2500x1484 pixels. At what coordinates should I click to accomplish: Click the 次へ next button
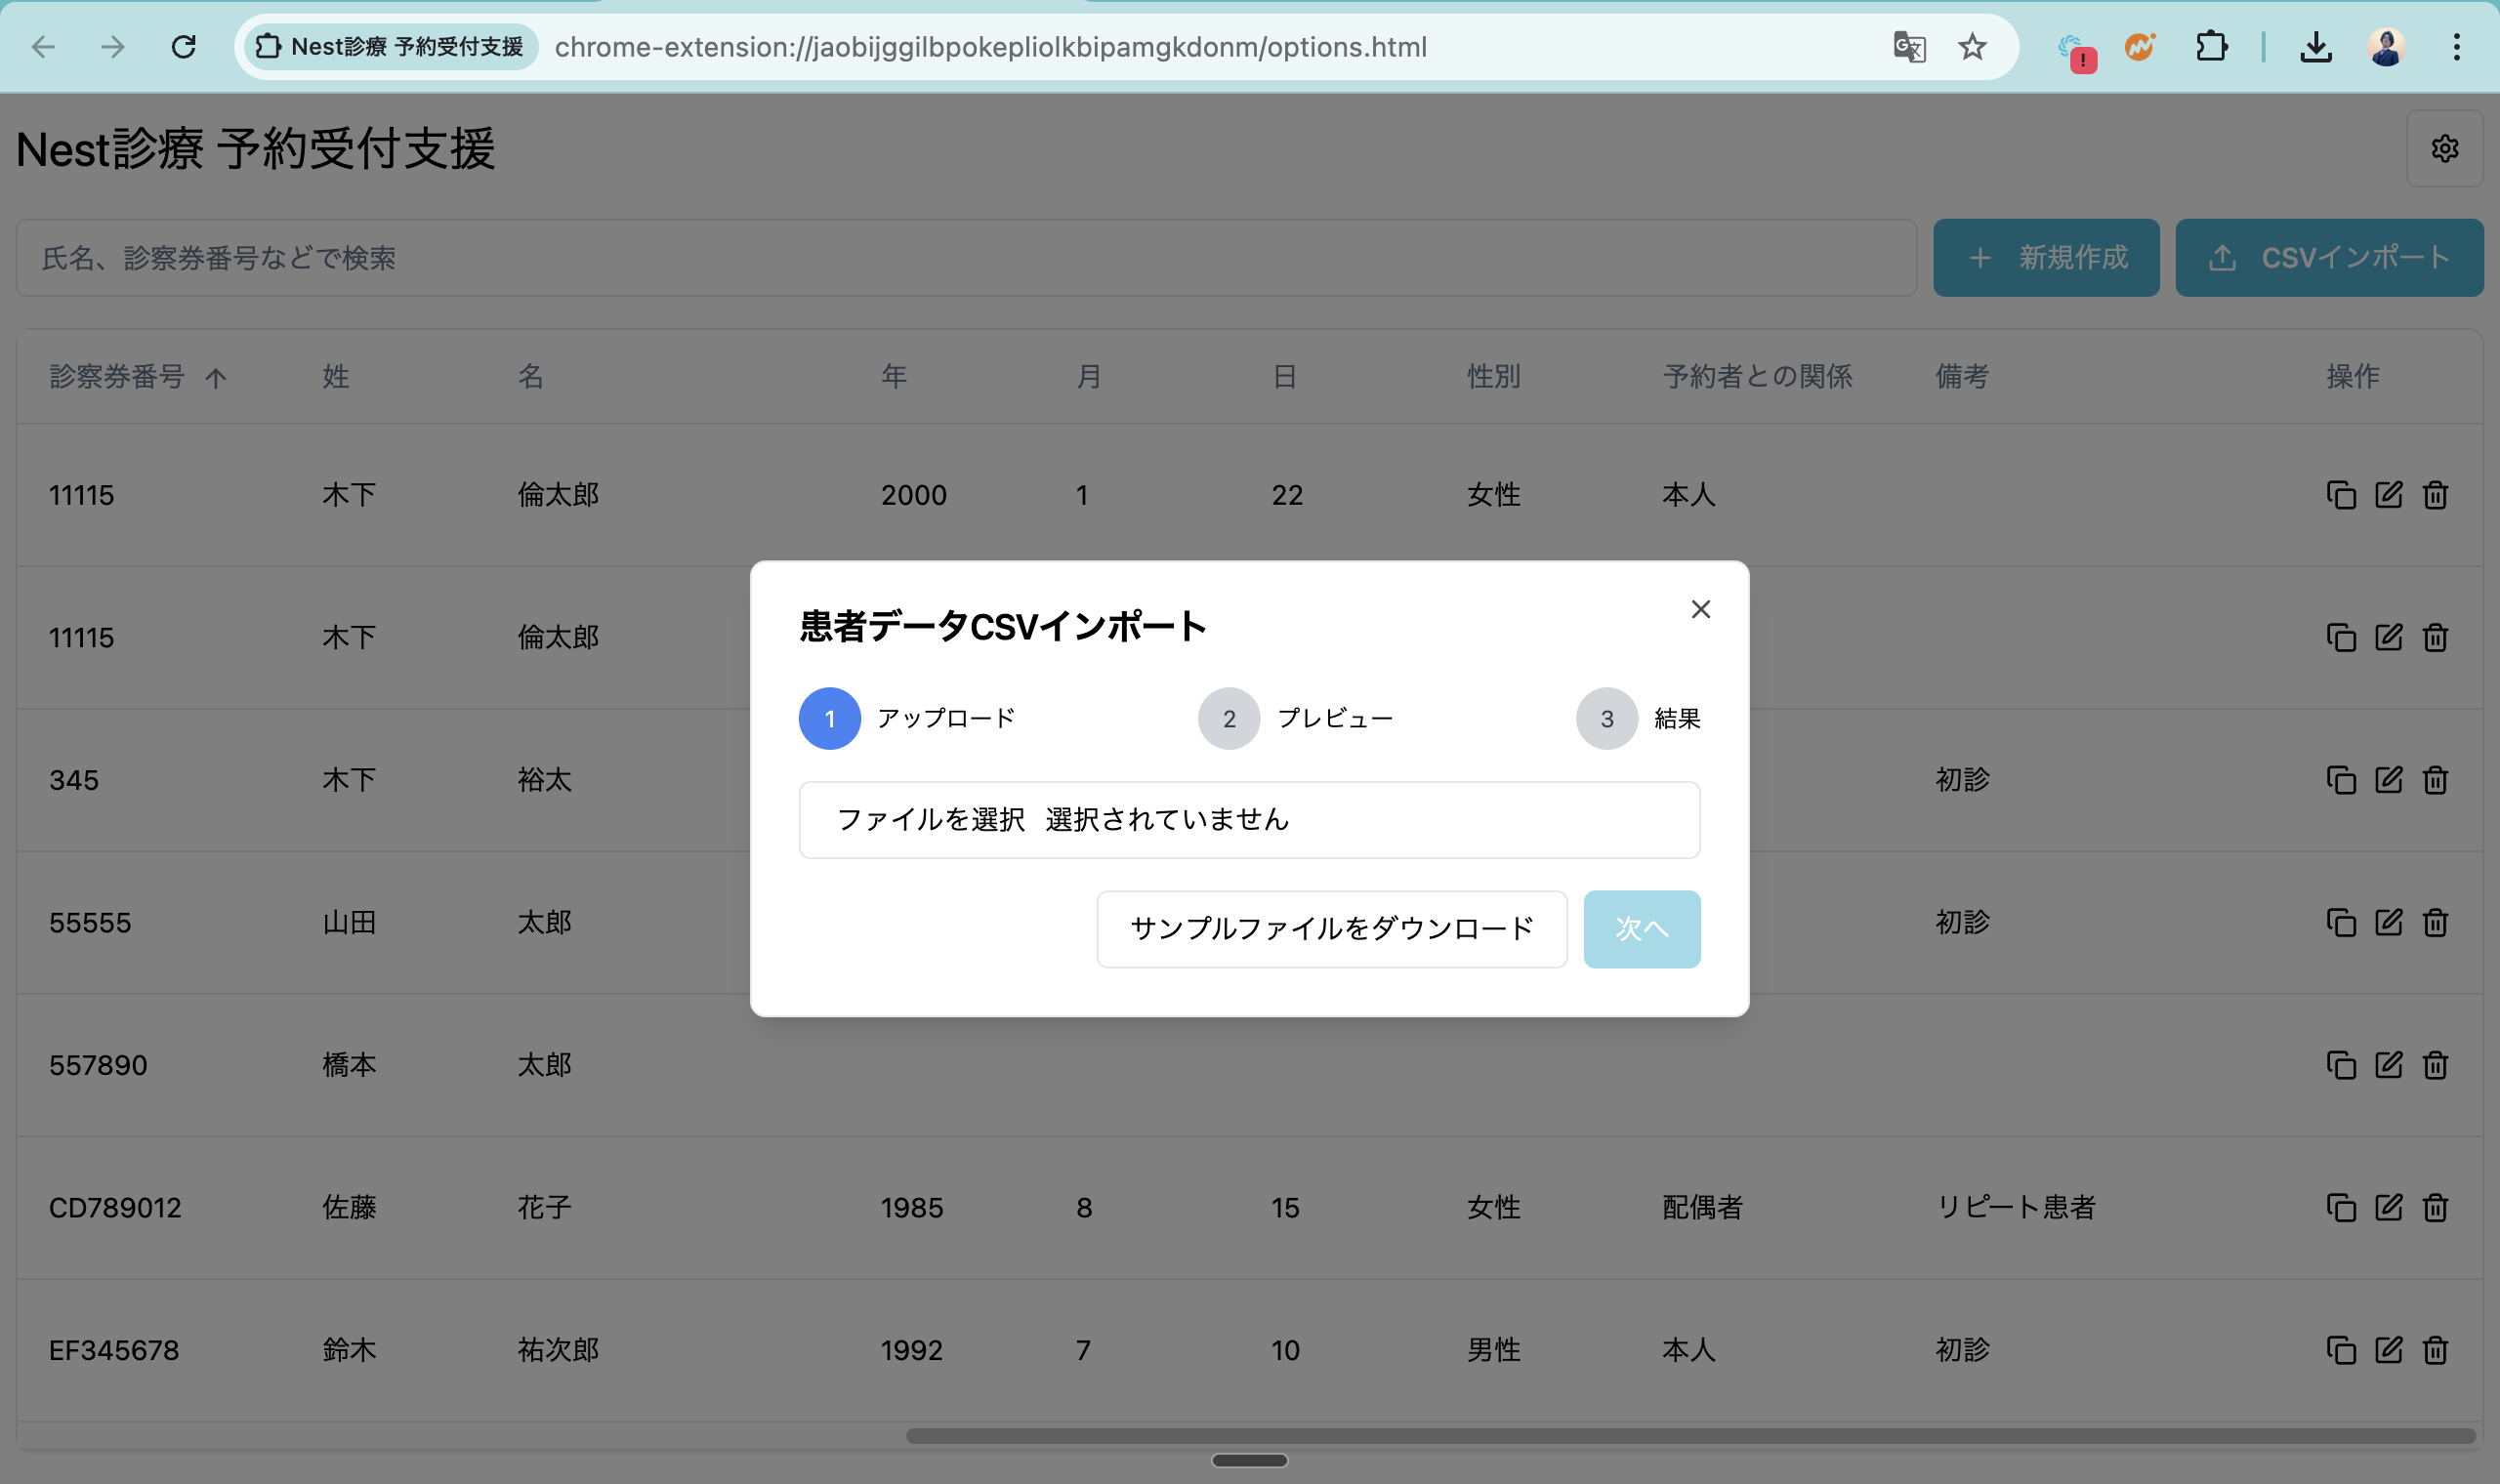[x=1641, y=929]
